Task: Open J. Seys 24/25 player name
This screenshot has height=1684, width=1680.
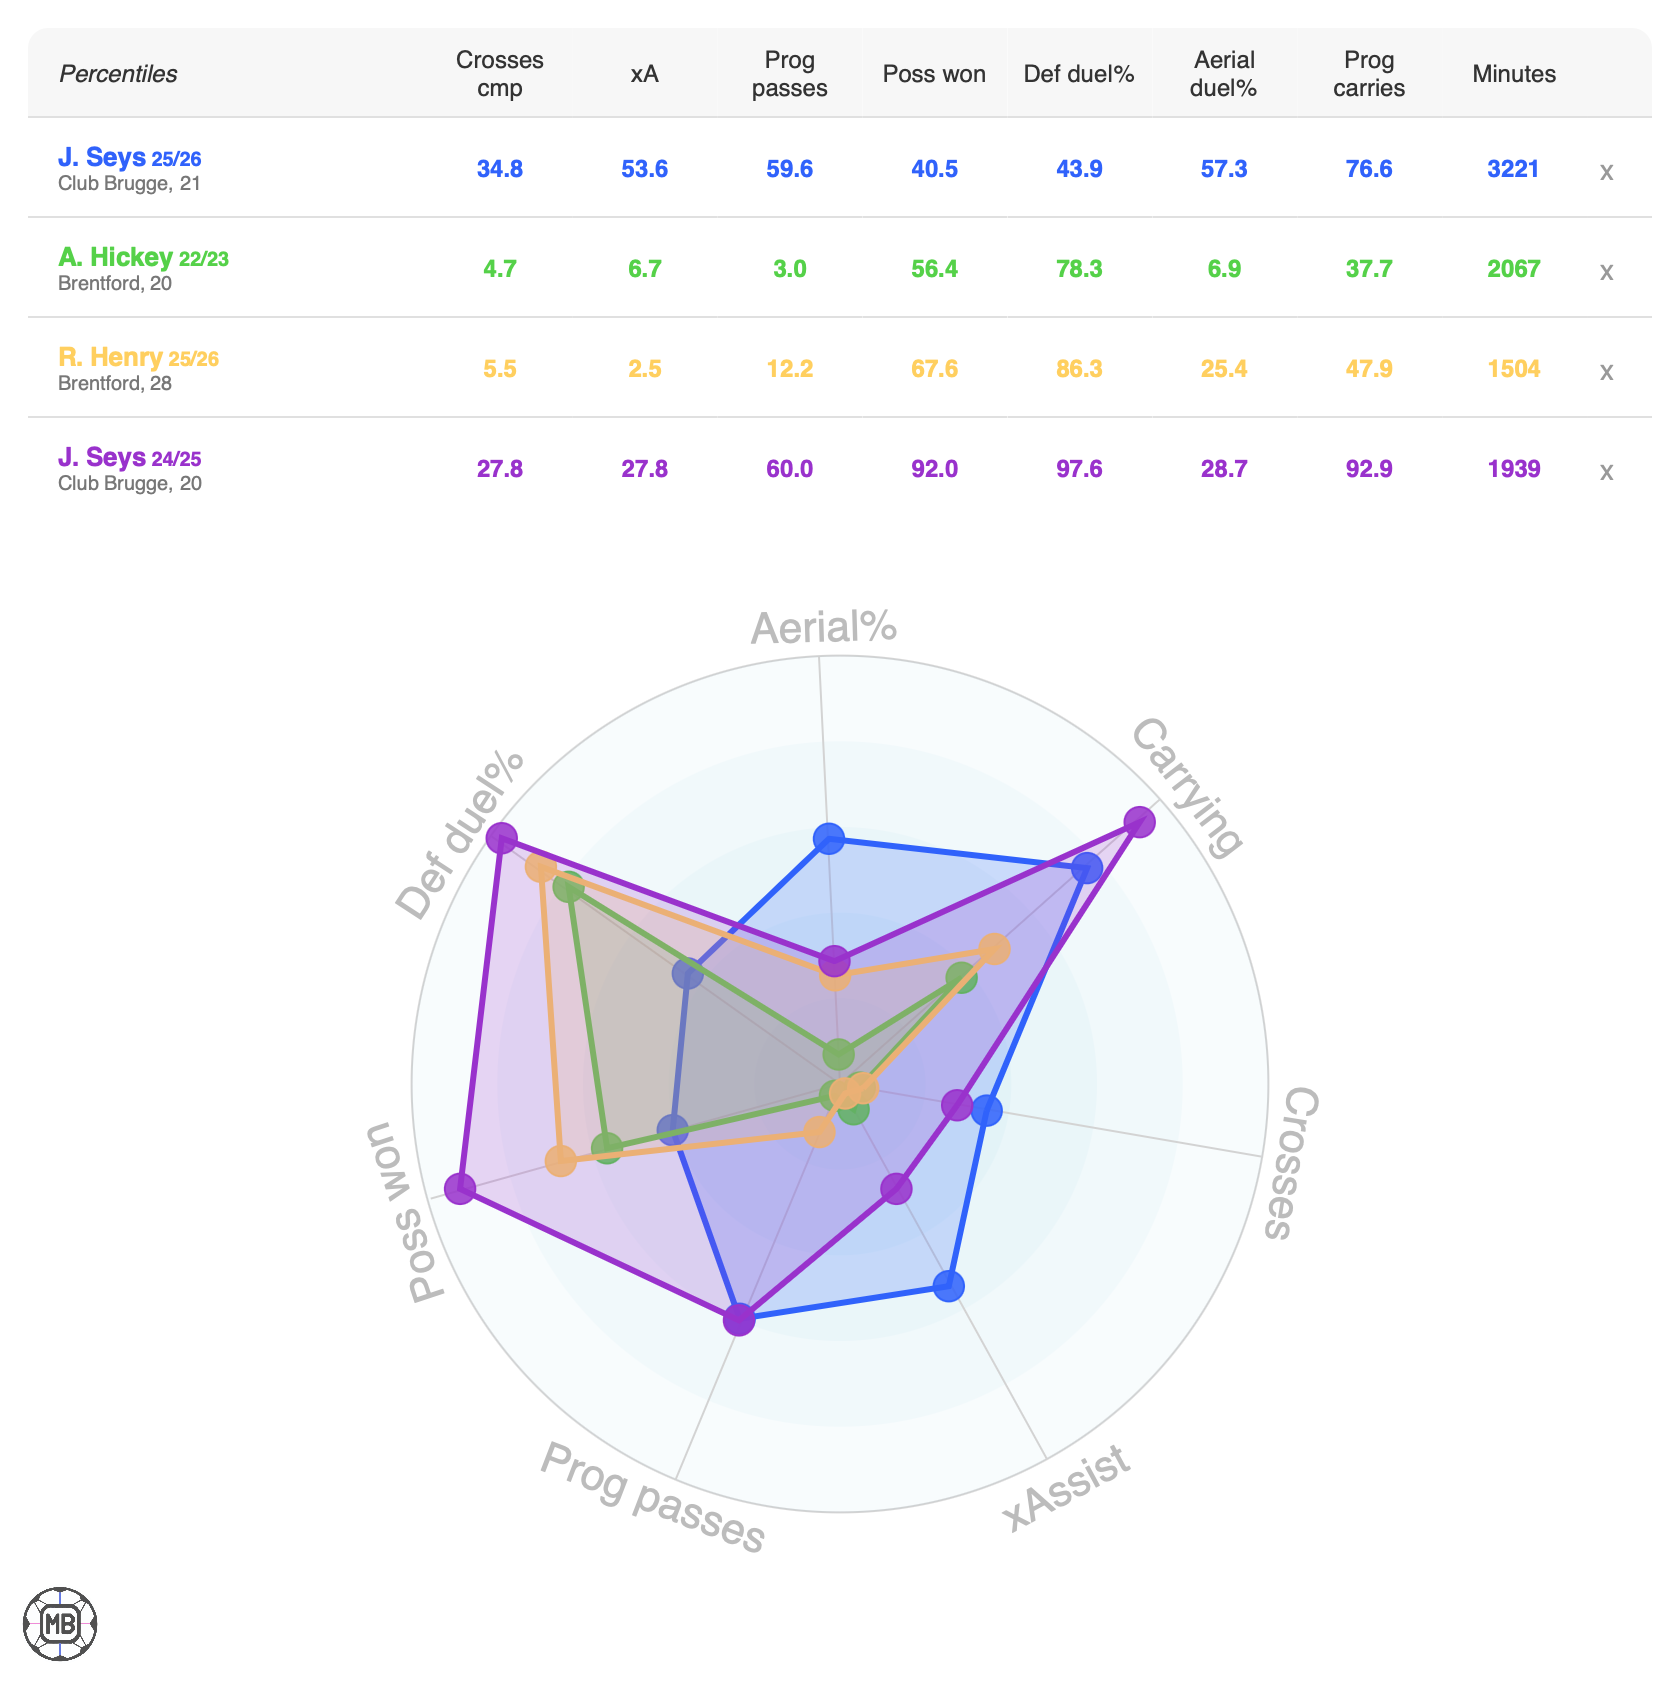Action: (x=130, y=458)
